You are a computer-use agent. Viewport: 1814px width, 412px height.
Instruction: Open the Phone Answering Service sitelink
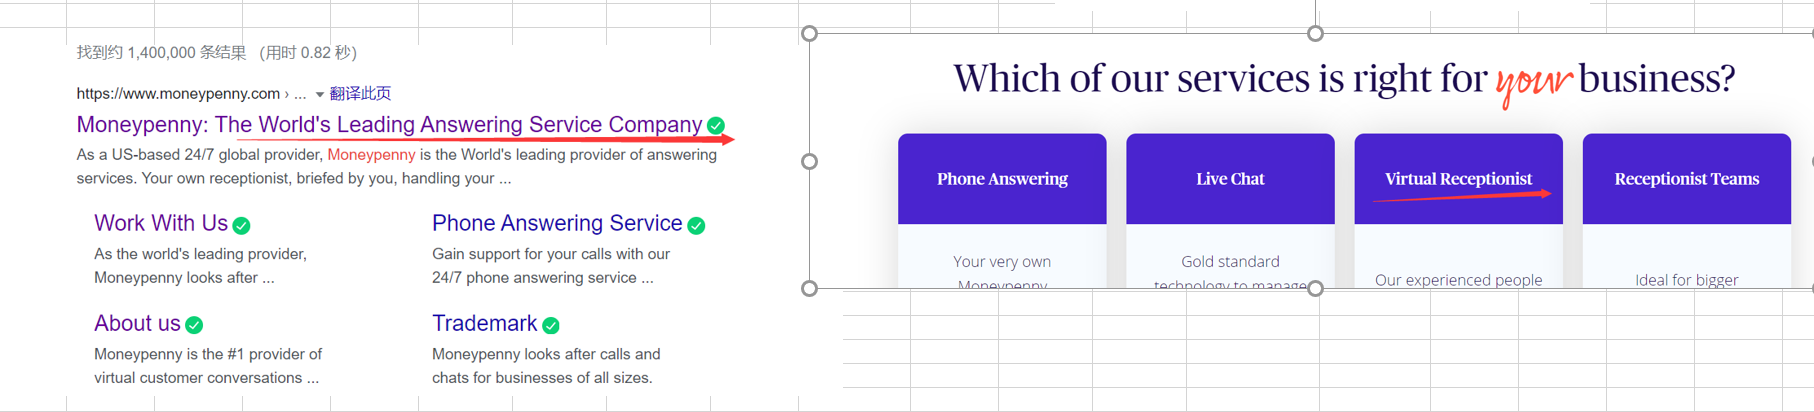click(557, 223)
